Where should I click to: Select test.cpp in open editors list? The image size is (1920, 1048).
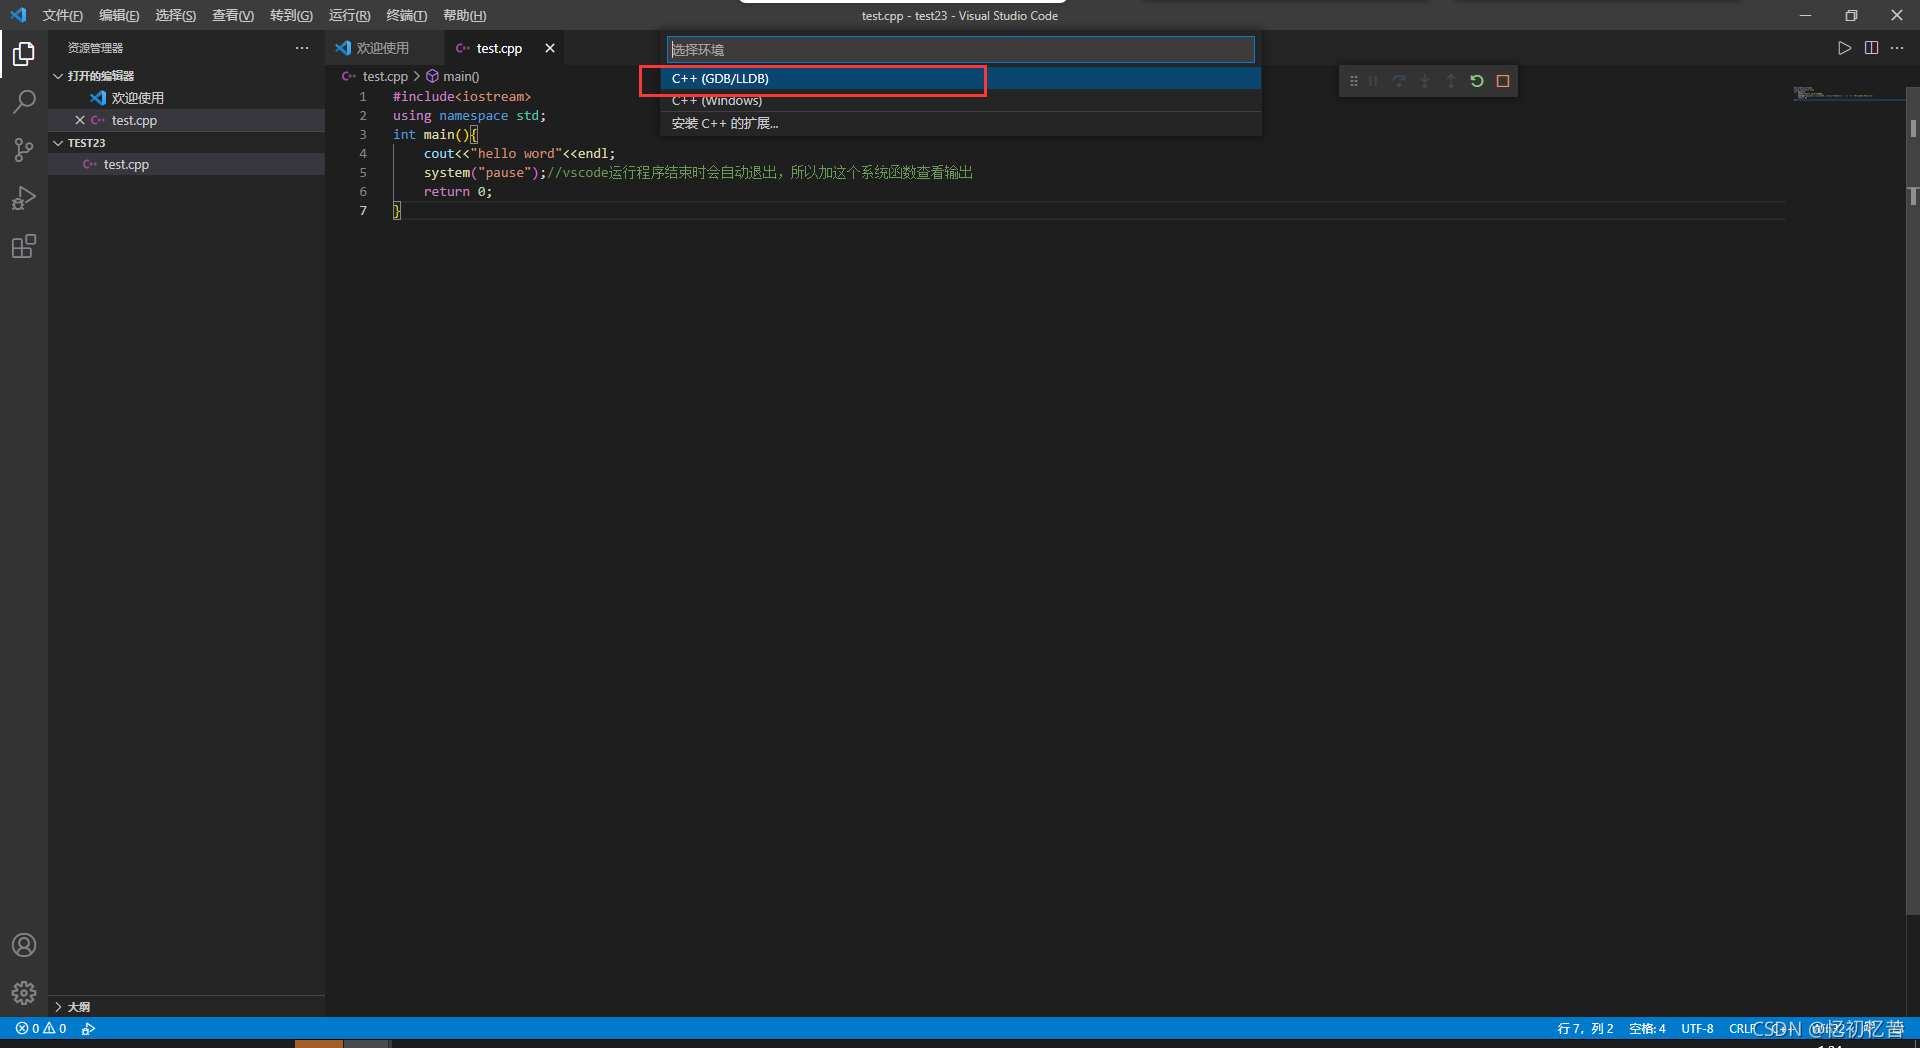tap(186, 120)
